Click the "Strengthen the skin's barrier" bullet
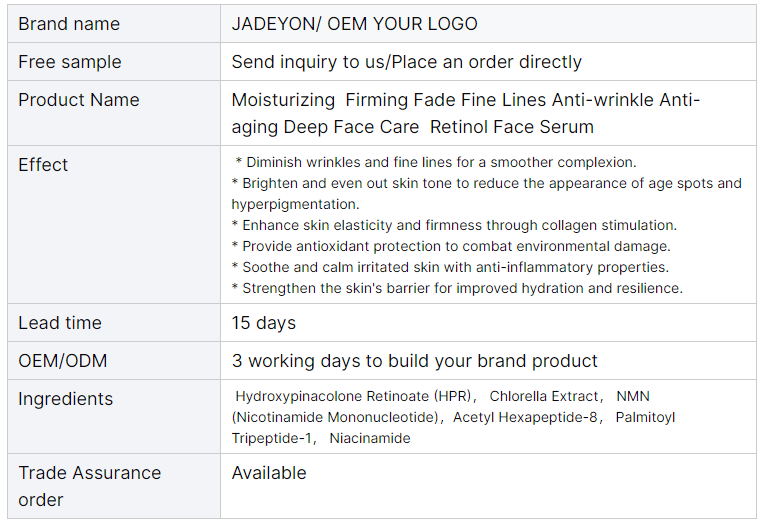The width and height of the screenshot is (762, 524). click(456, 288)
